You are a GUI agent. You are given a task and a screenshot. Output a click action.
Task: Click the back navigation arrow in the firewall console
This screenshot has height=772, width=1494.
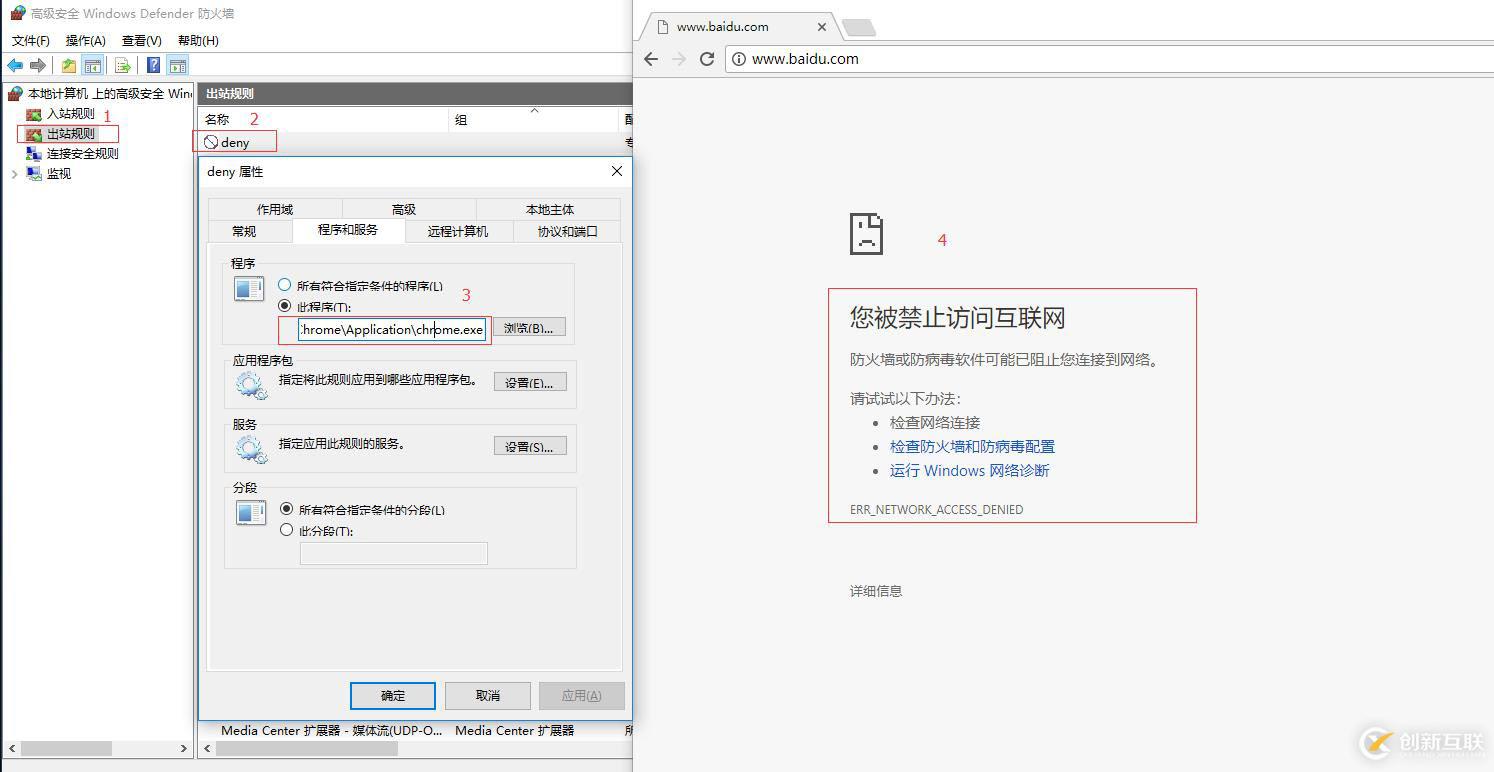tap(14, 65)
